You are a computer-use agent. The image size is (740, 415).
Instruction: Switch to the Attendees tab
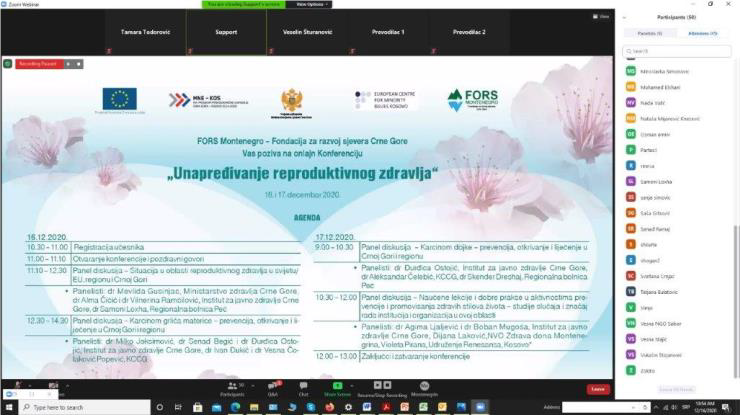[703, 34]
